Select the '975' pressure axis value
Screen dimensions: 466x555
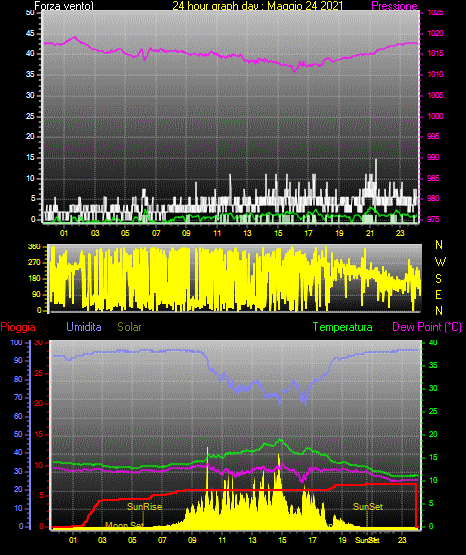click(x=433, y=219)
